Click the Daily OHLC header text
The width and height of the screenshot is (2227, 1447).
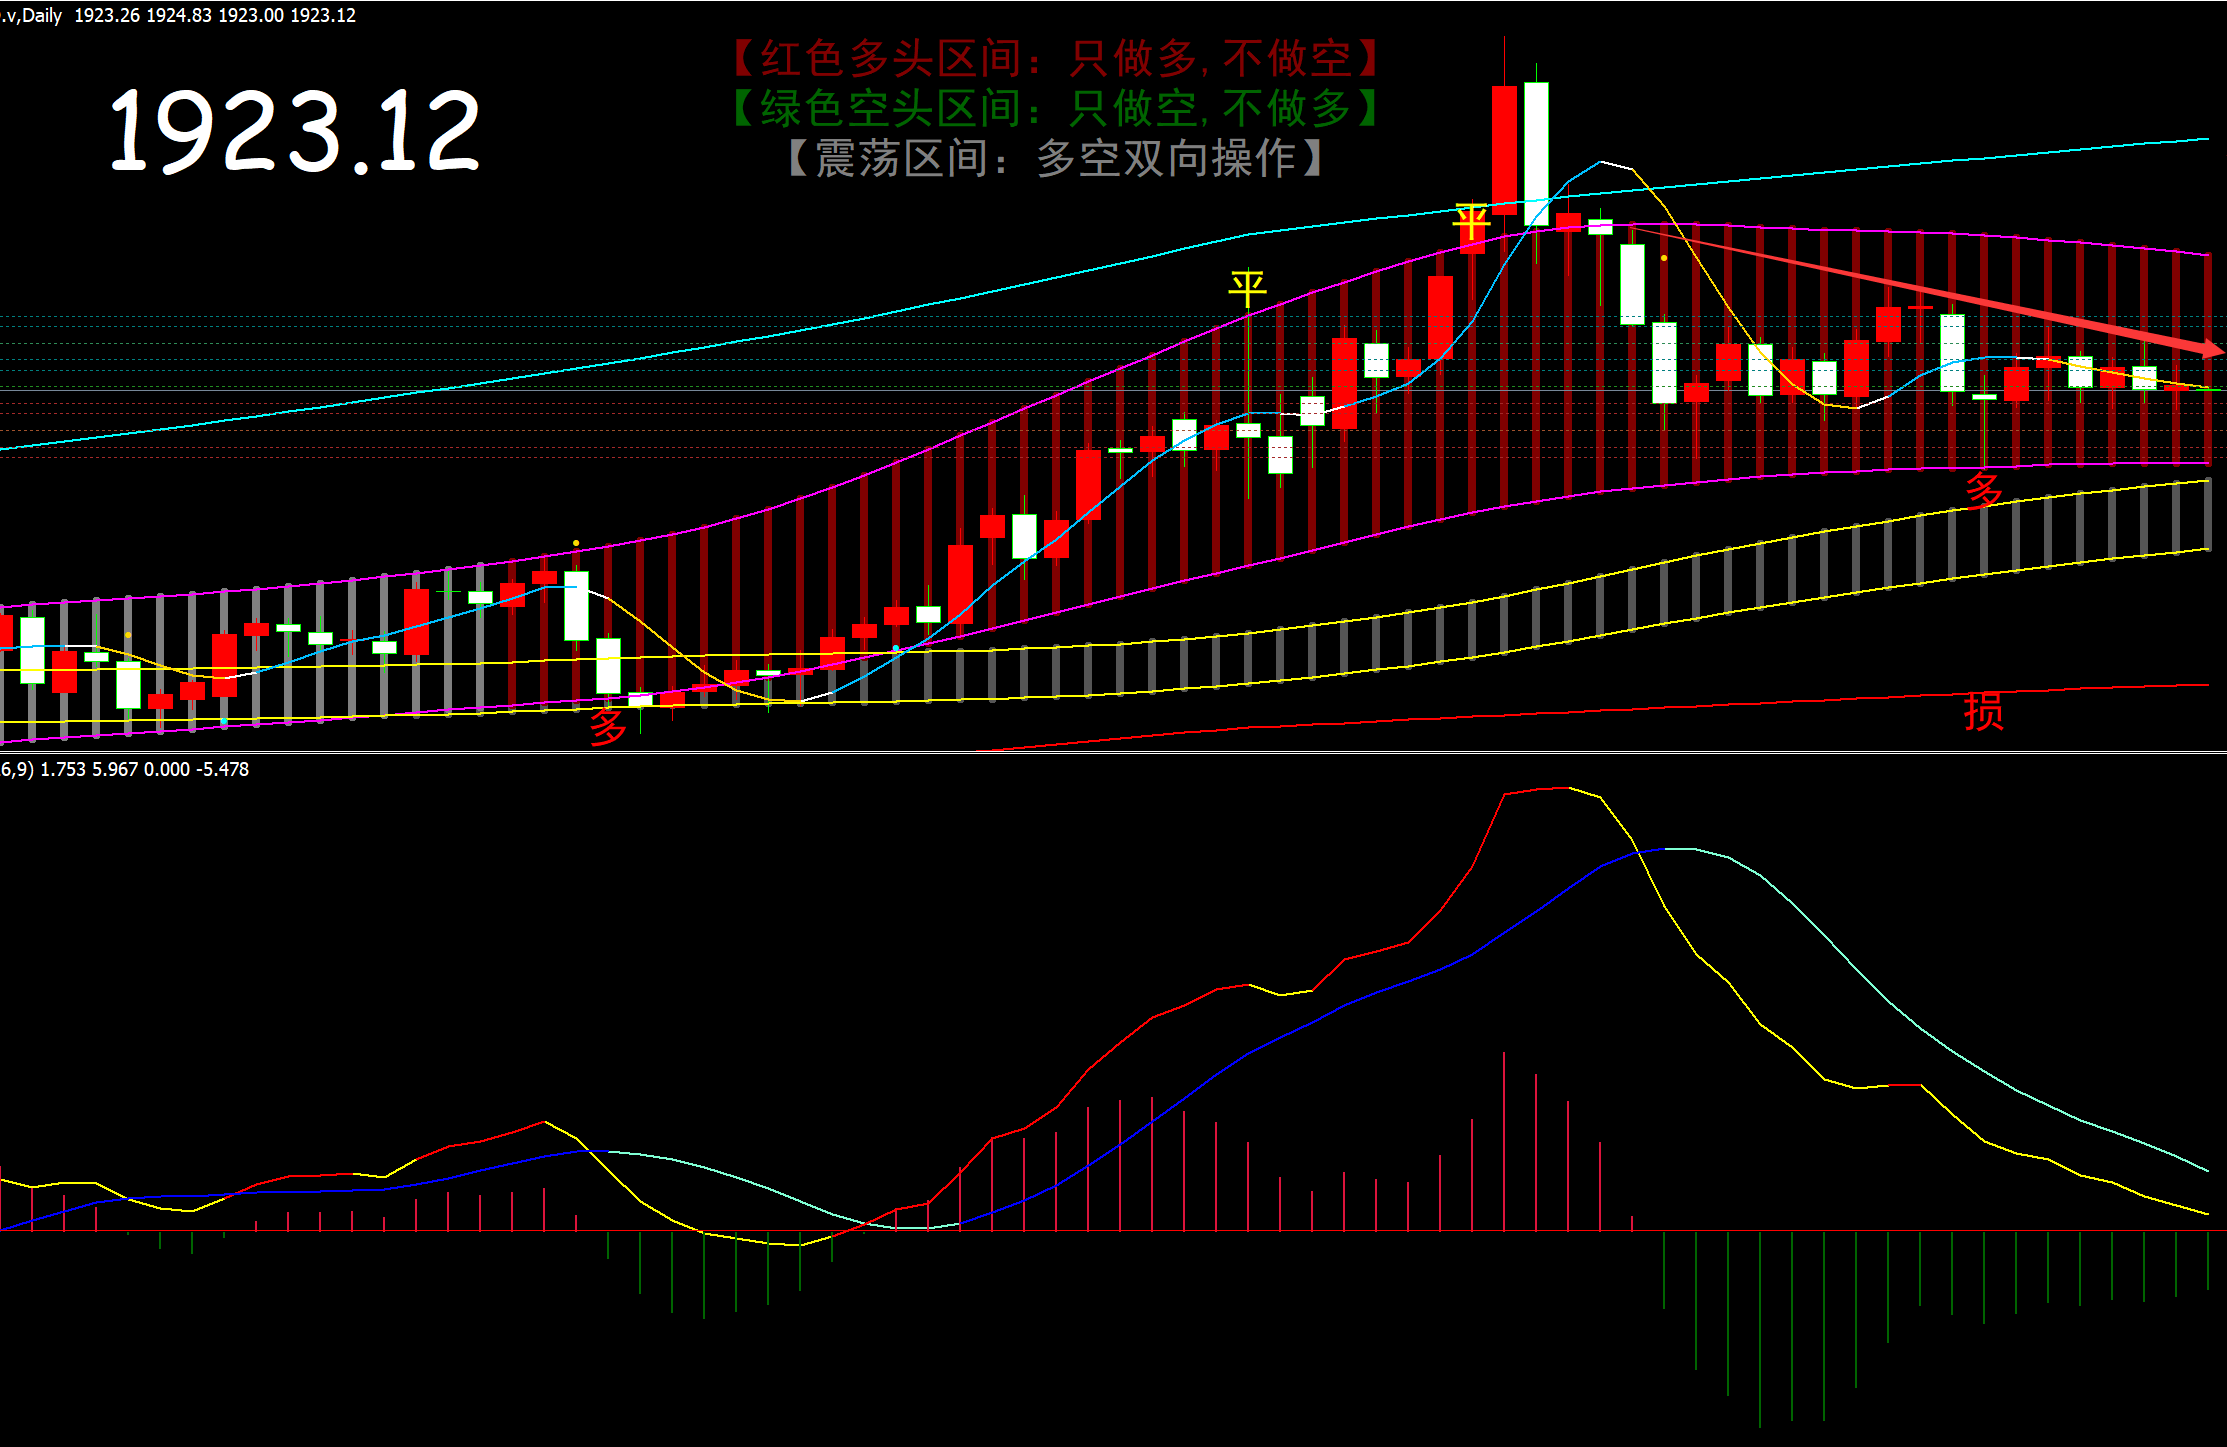coord(180,15)
